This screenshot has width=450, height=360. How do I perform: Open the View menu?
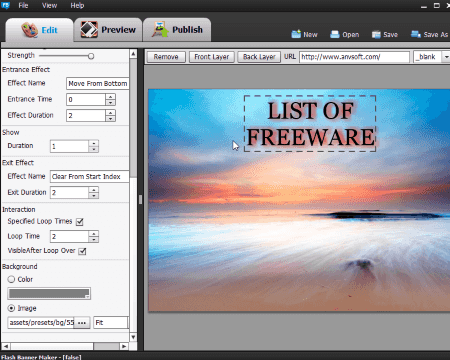[x=49, y=5]
